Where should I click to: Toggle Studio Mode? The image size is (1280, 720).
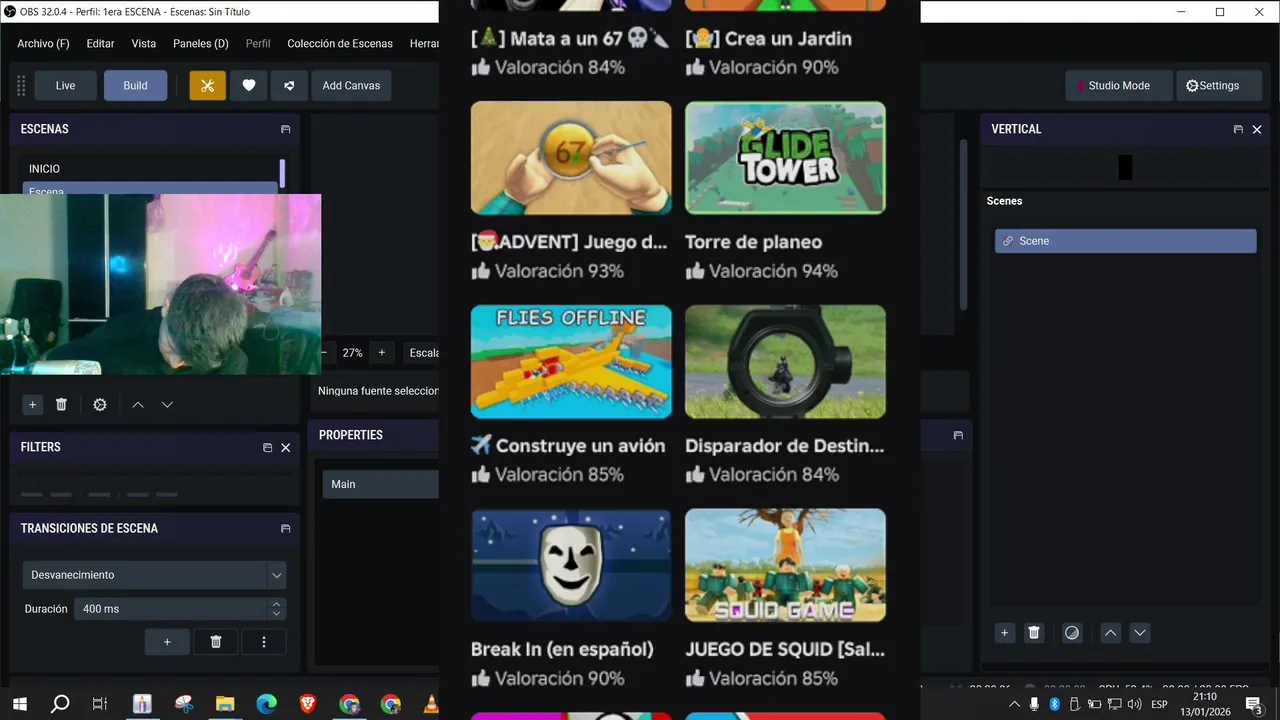[x=1118, y=86]
